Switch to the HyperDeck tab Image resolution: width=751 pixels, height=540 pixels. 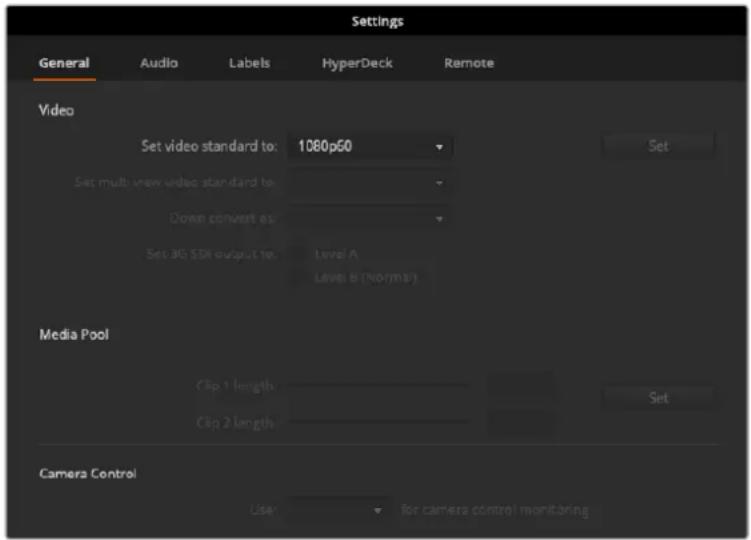(x=357, y=63)
